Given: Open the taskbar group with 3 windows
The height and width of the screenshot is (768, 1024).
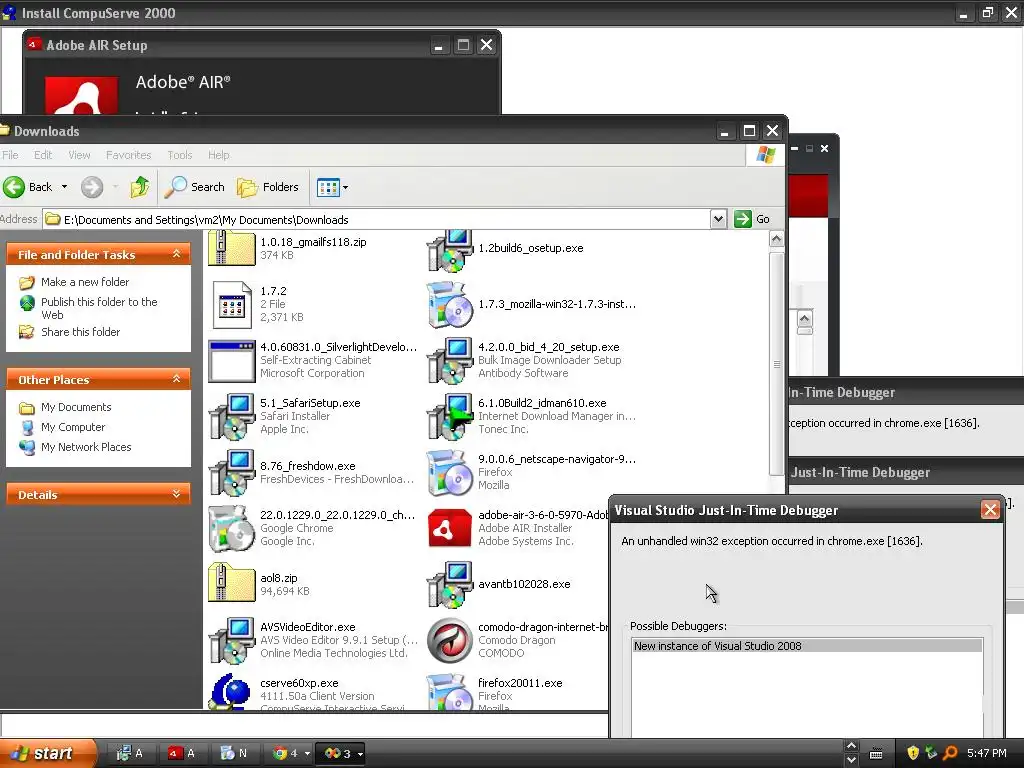Looking at the screenshot, I should pos(342,753).
